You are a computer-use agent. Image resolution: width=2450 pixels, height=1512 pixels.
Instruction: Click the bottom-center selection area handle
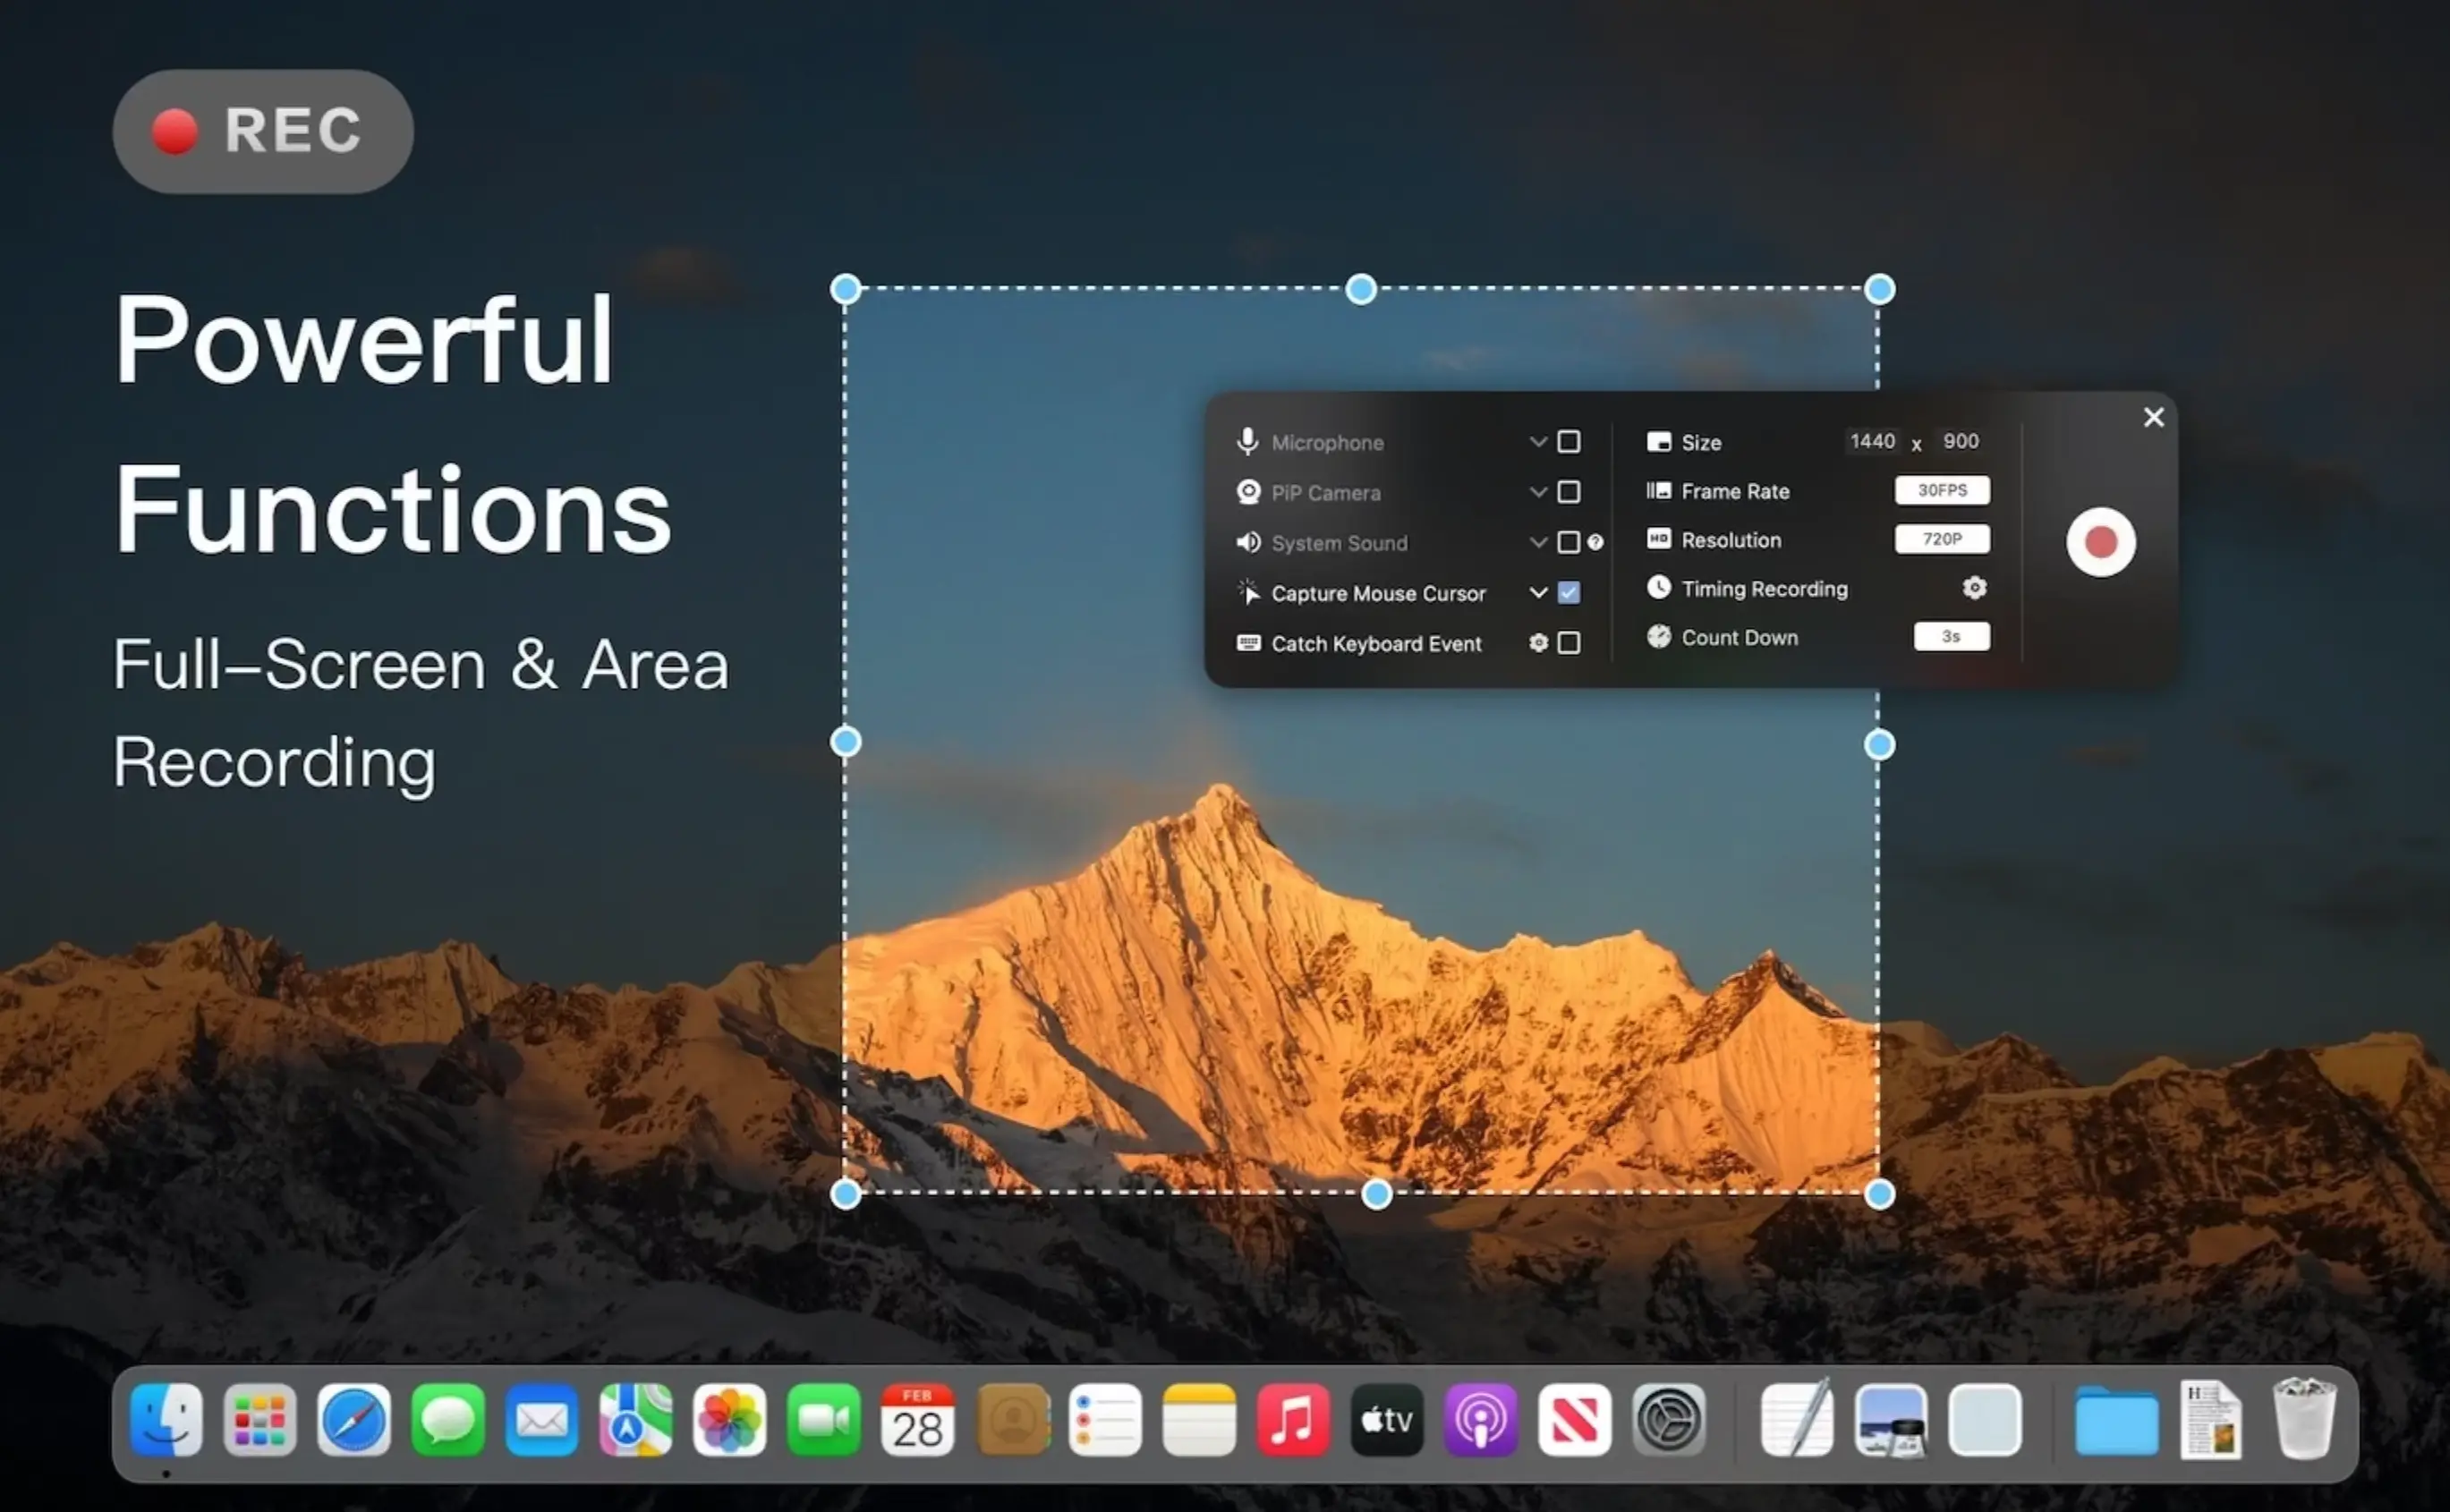click(1376, 1194)
